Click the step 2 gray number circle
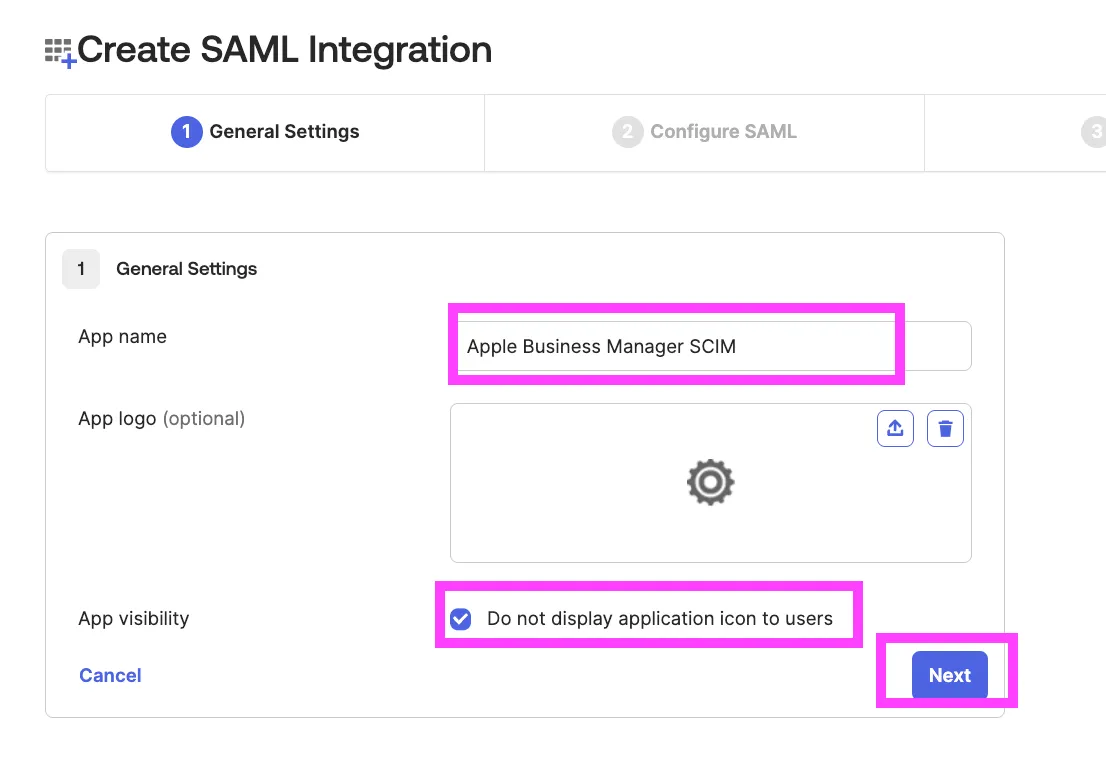The image size is (1106, 766). [x=627, y=132]
